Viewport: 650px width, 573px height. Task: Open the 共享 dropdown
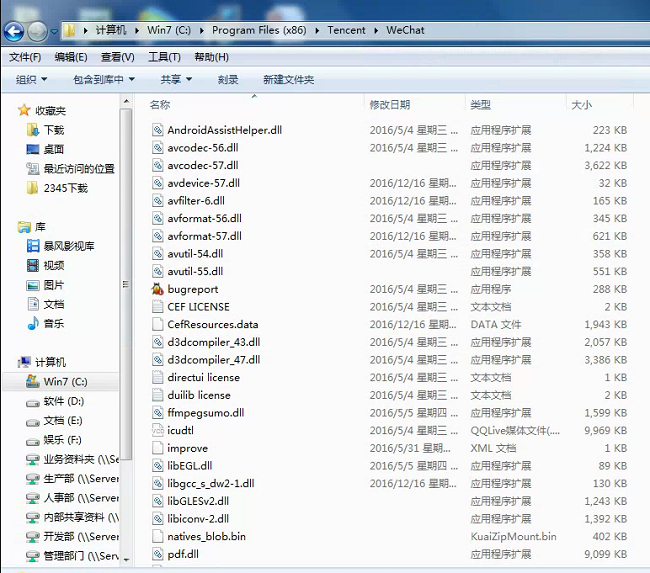pos(176,79)
